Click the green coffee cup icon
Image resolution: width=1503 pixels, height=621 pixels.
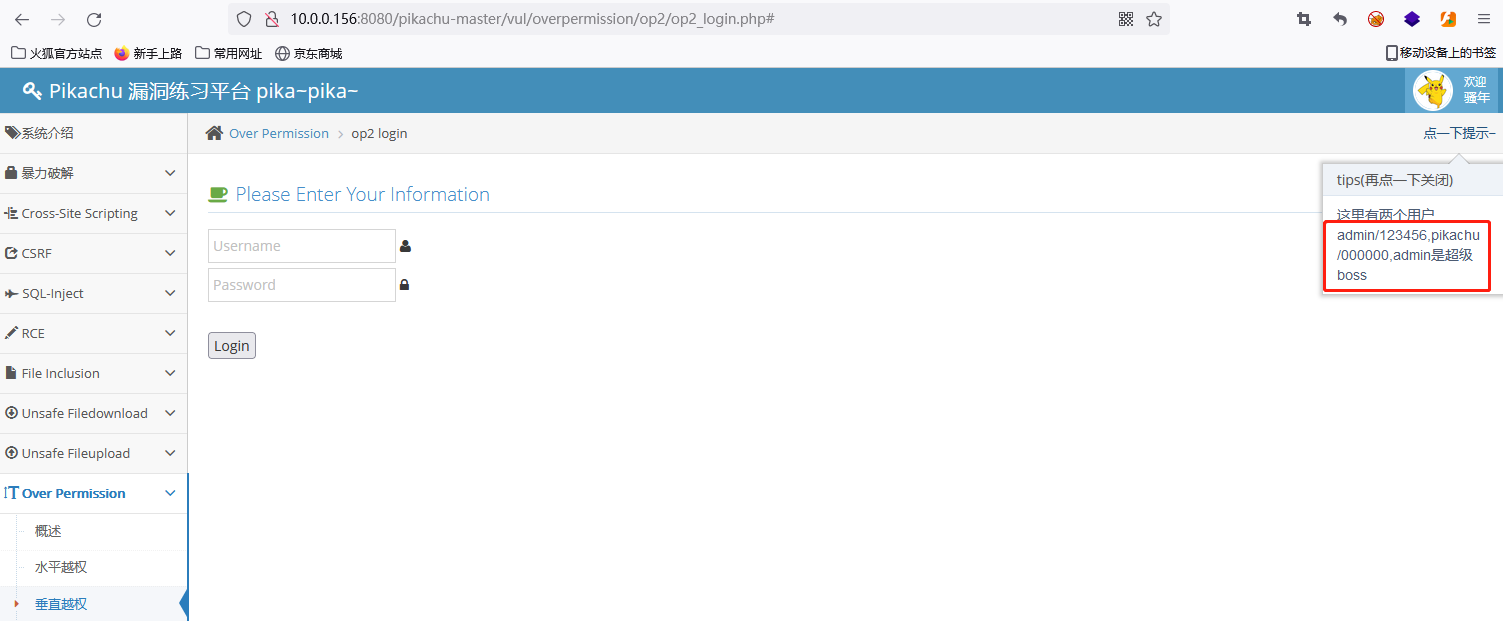(x=218, y=194)
